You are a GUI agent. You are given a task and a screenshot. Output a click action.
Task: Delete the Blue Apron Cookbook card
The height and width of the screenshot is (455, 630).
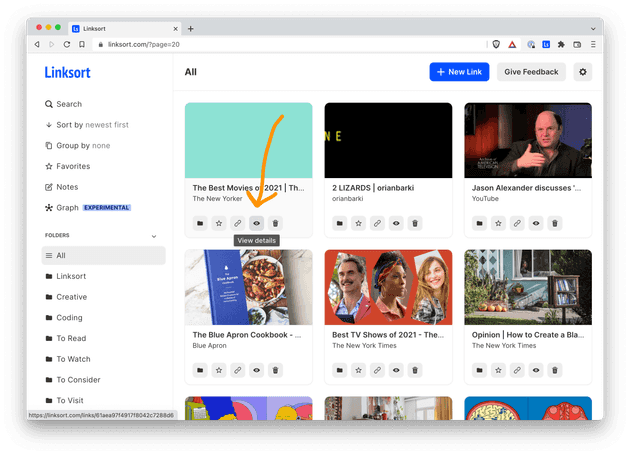(275, 370)
